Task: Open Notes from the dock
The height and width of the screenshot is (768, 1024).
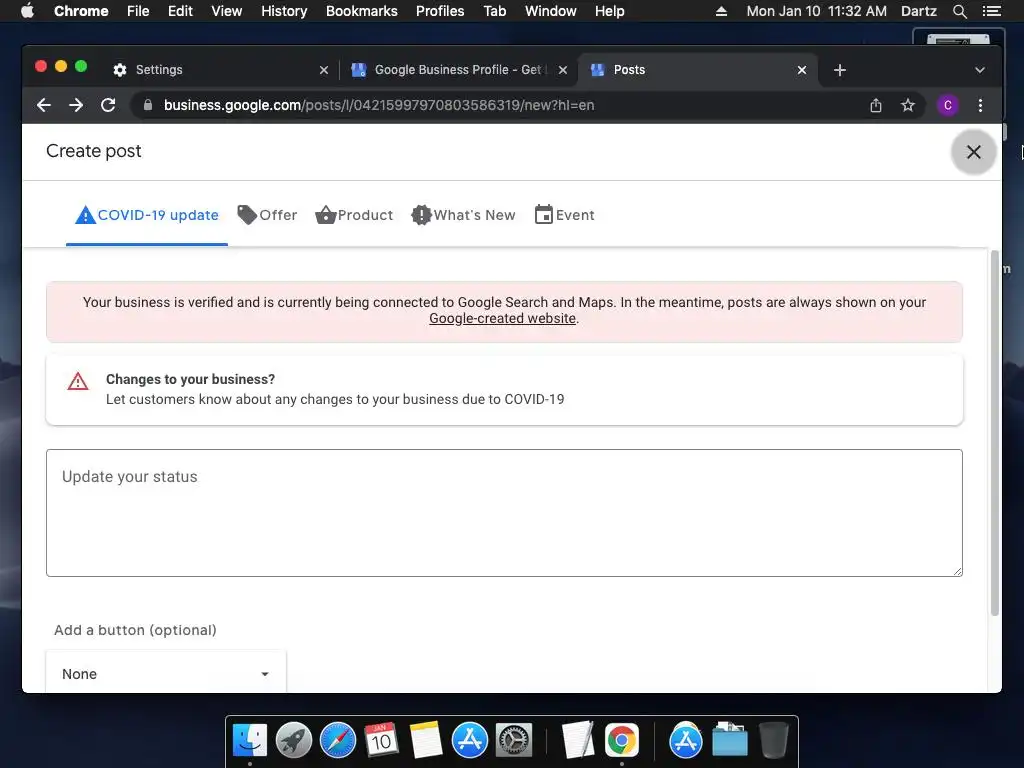Action: (426, 741)
